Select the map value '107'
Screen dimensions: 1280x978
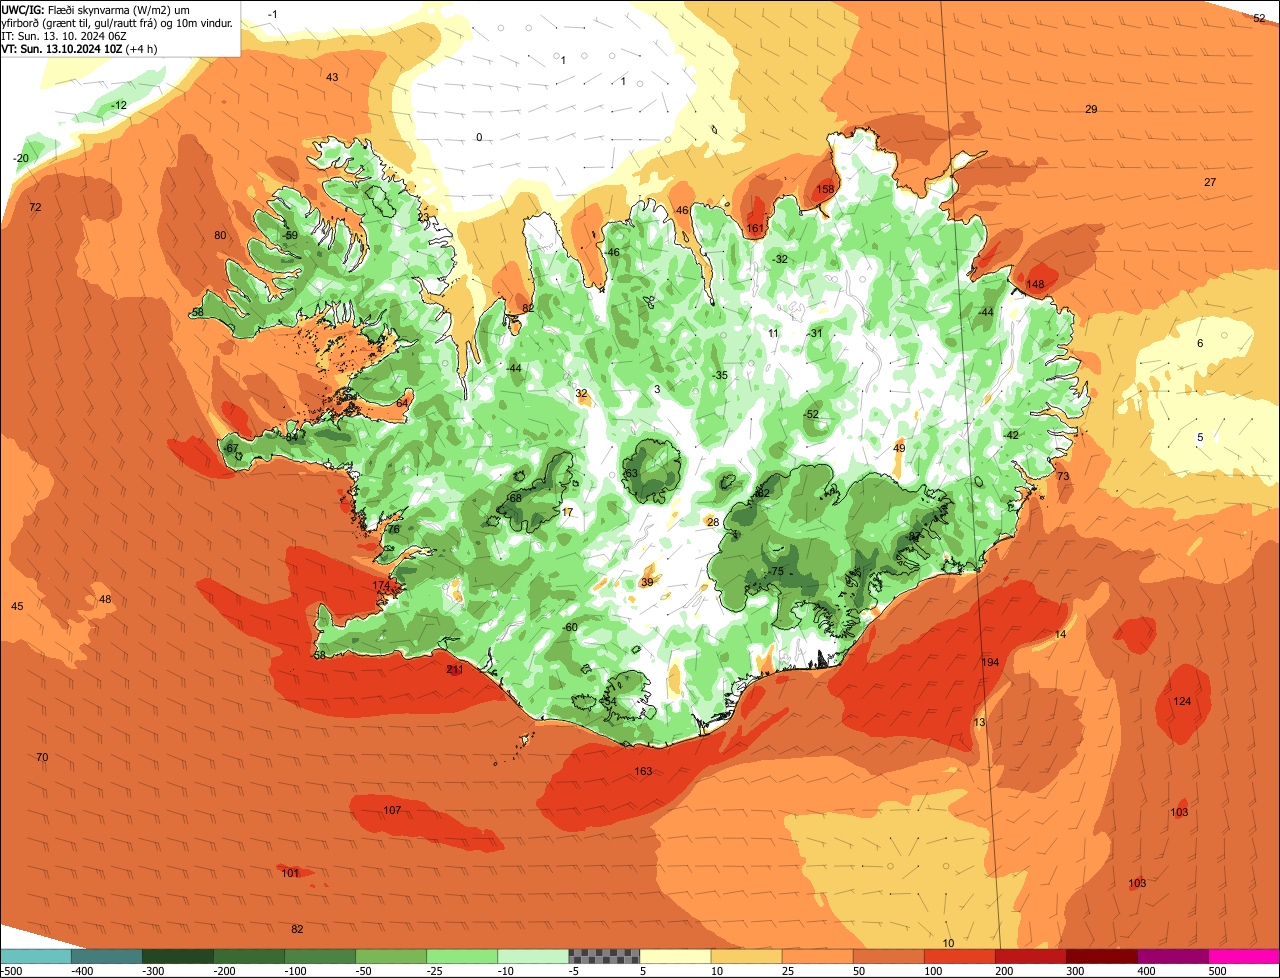[392, 810]
